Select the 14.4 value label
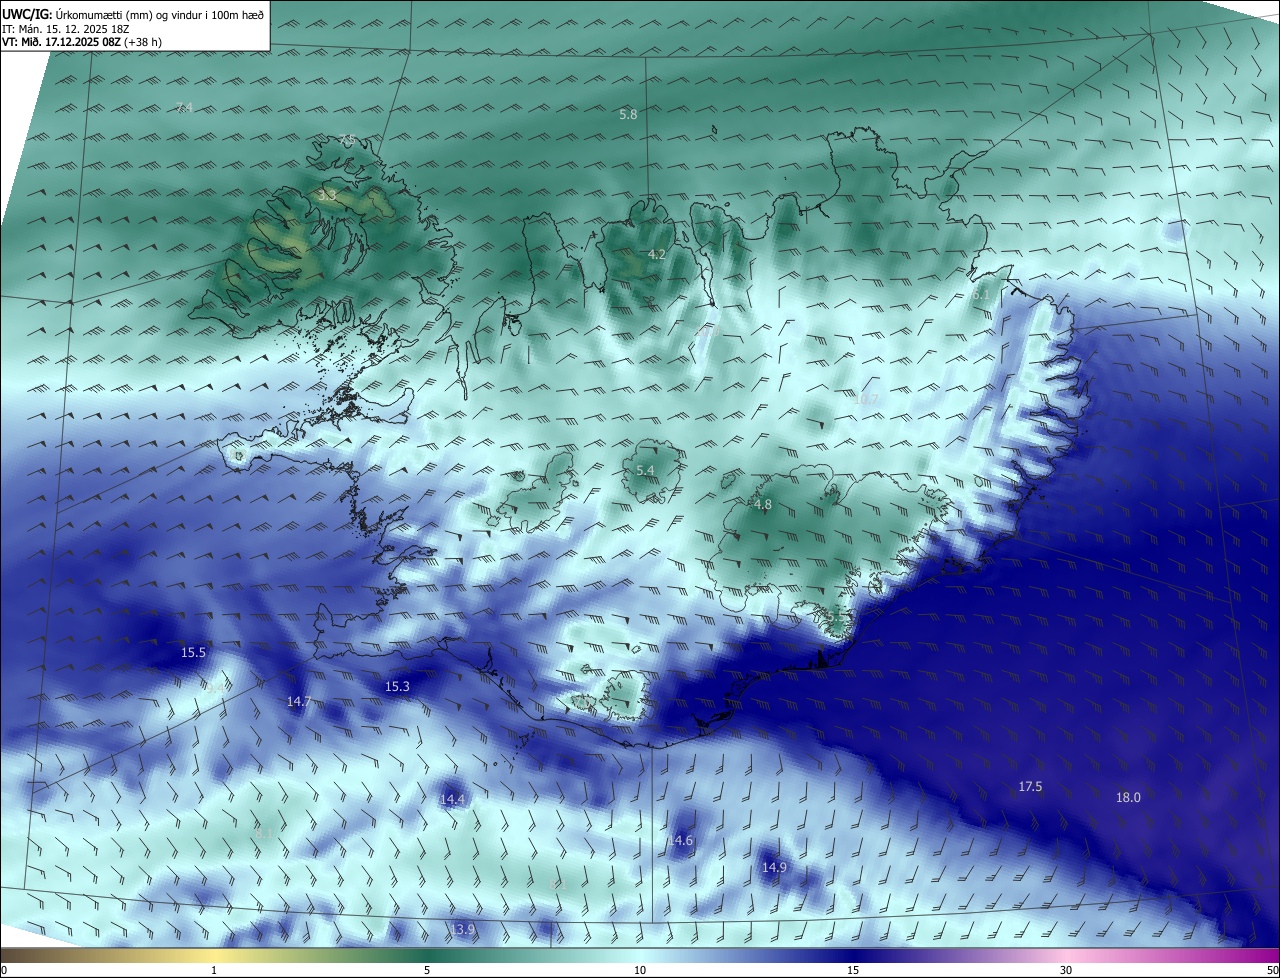 coord(452,799)
